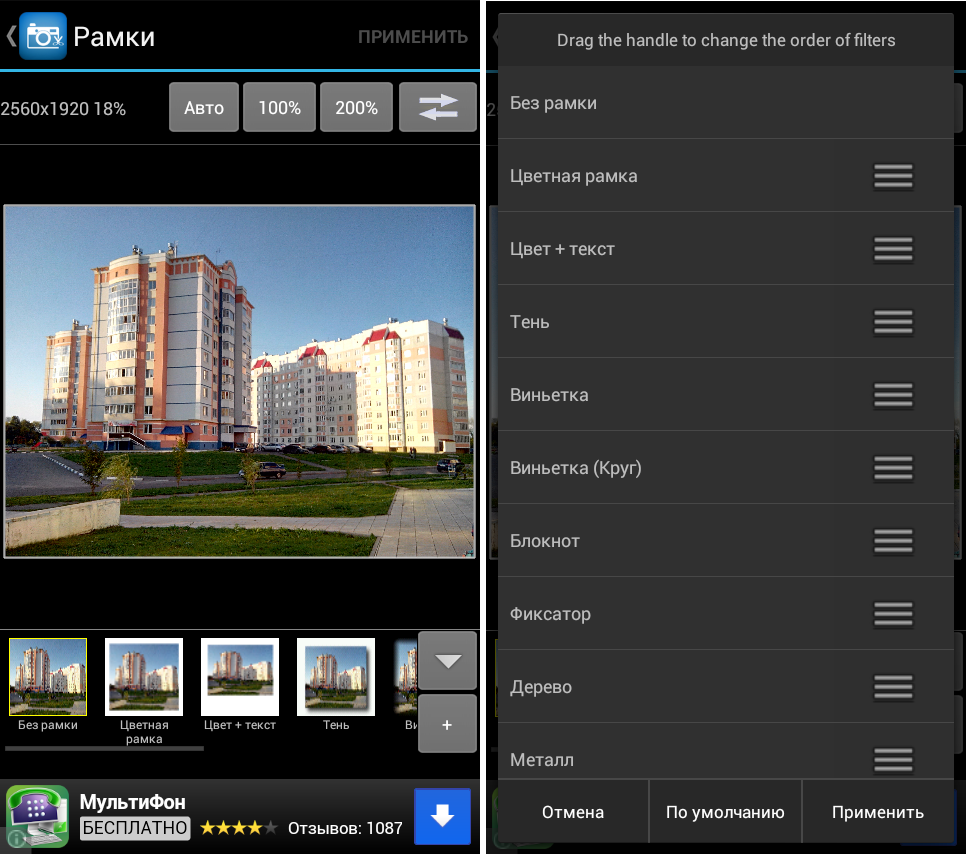Tap the drag handle for Виньетка (Круг)
The image size is (966, 854).
coord(893,468)
